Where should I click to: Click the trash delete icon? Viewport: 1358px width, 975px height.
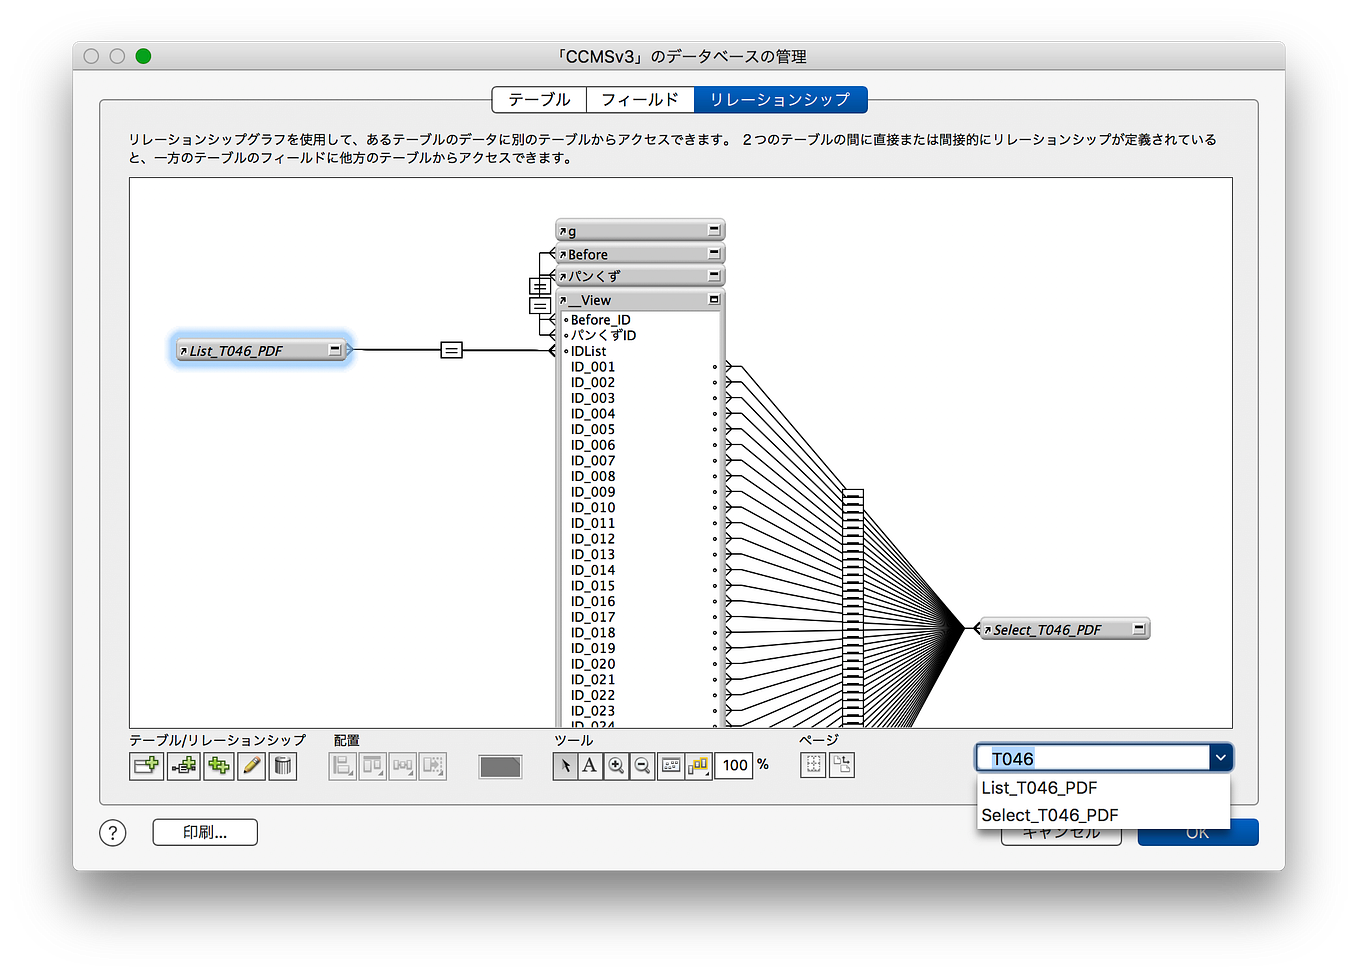coord(284,765)
